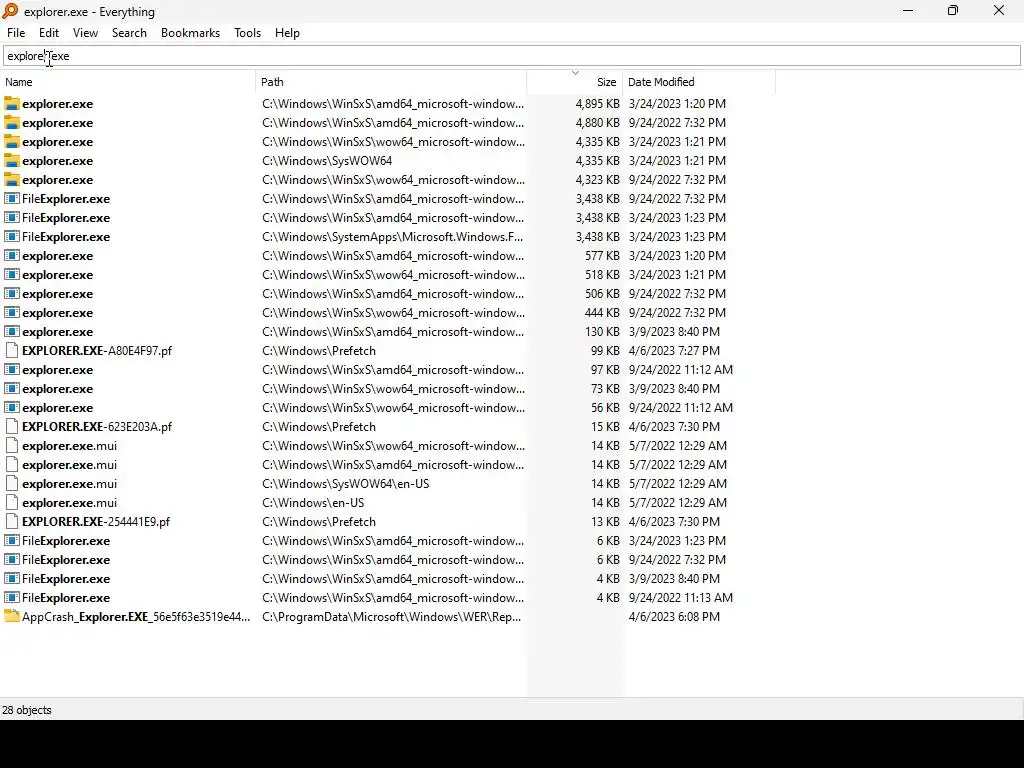This screenshot has height=768, width=1024.
Task: Click the icon of the 6 KB FileExplorer.exe from 3/24/2023
Action: [12, 541]
